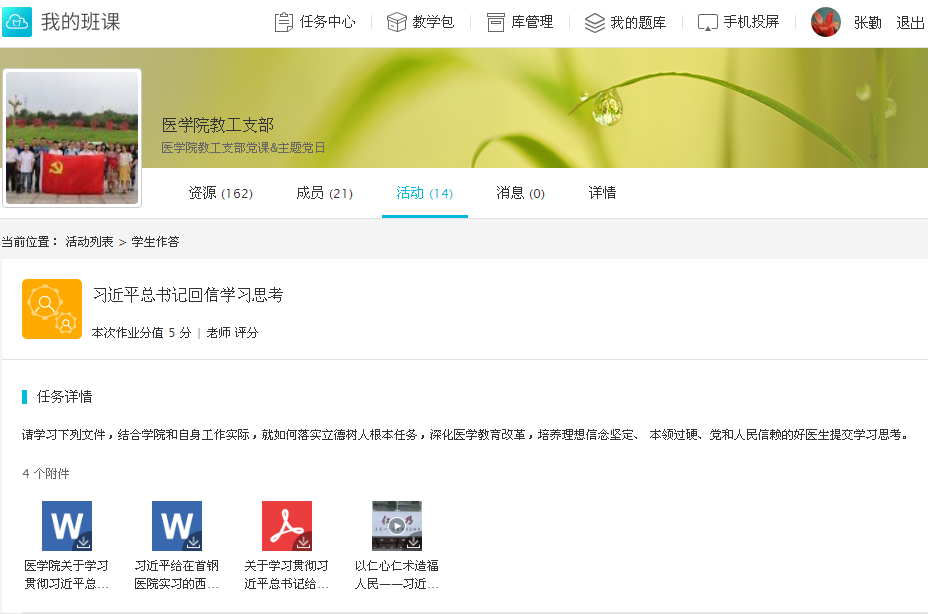Screen dimensions: 928x614
Task: Click 退出 to log out
Action: click(x=910, y=23)
